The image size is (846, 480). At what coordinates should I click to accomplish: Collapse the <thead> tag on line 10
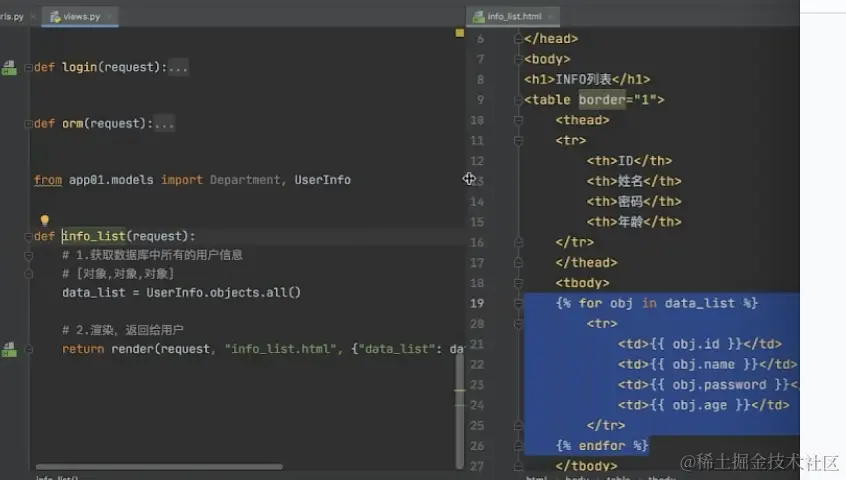[518, 120]
